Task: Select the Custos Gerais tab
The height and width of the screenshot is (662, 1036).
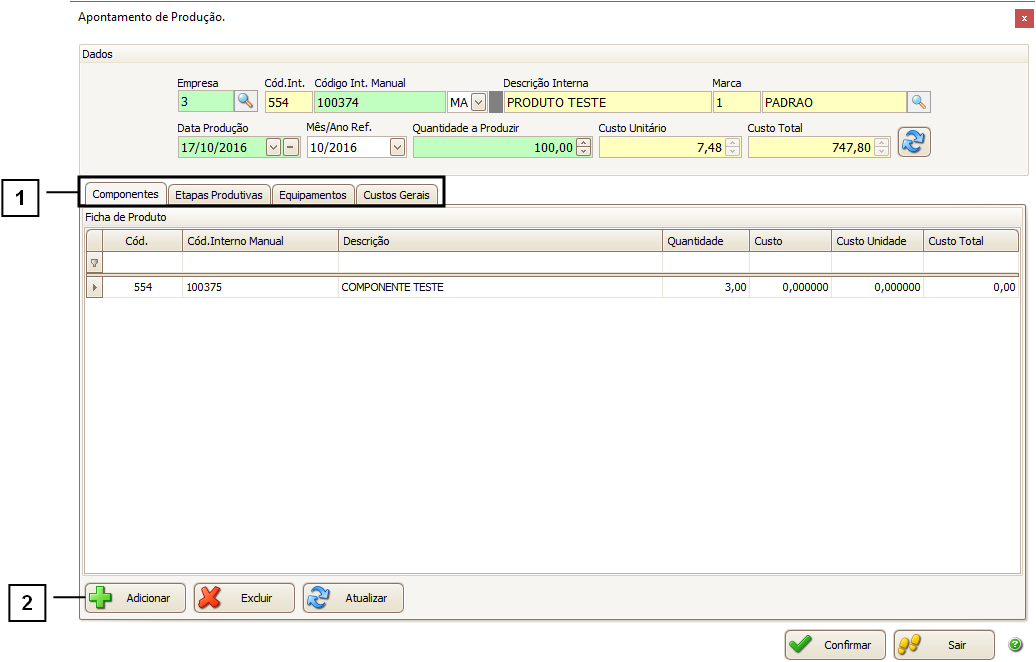Action: [x=396, y=195]
